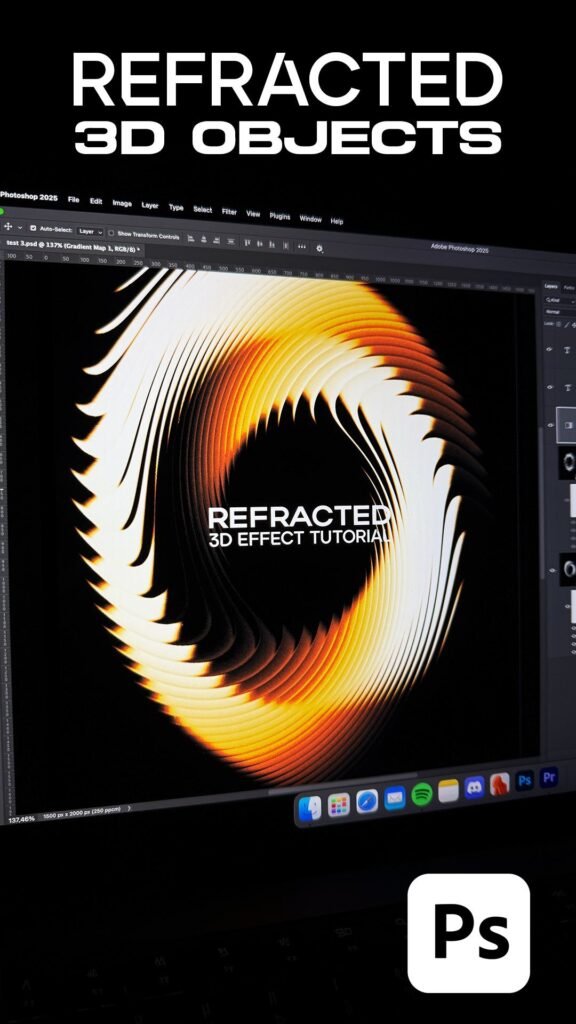The height and width of the screenshot is (1024, 576).
Task: Open Spotify from the Dock
Action: [x=422, y=795]
